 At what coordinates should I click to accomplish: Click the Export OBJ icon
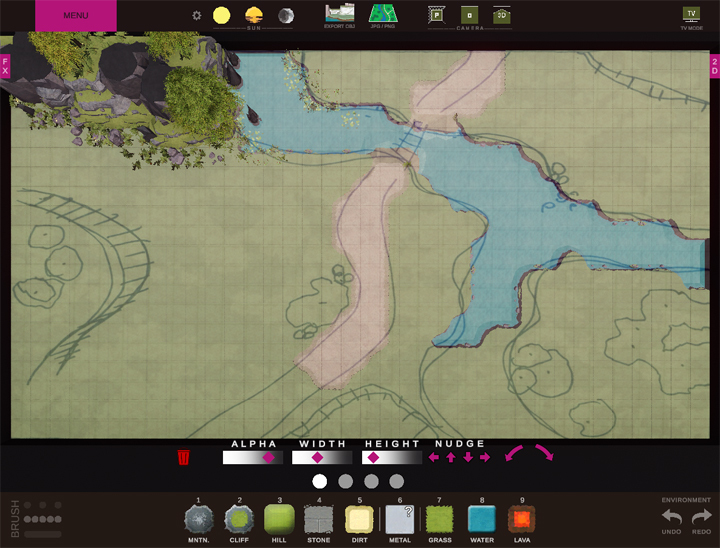point(340,14)
